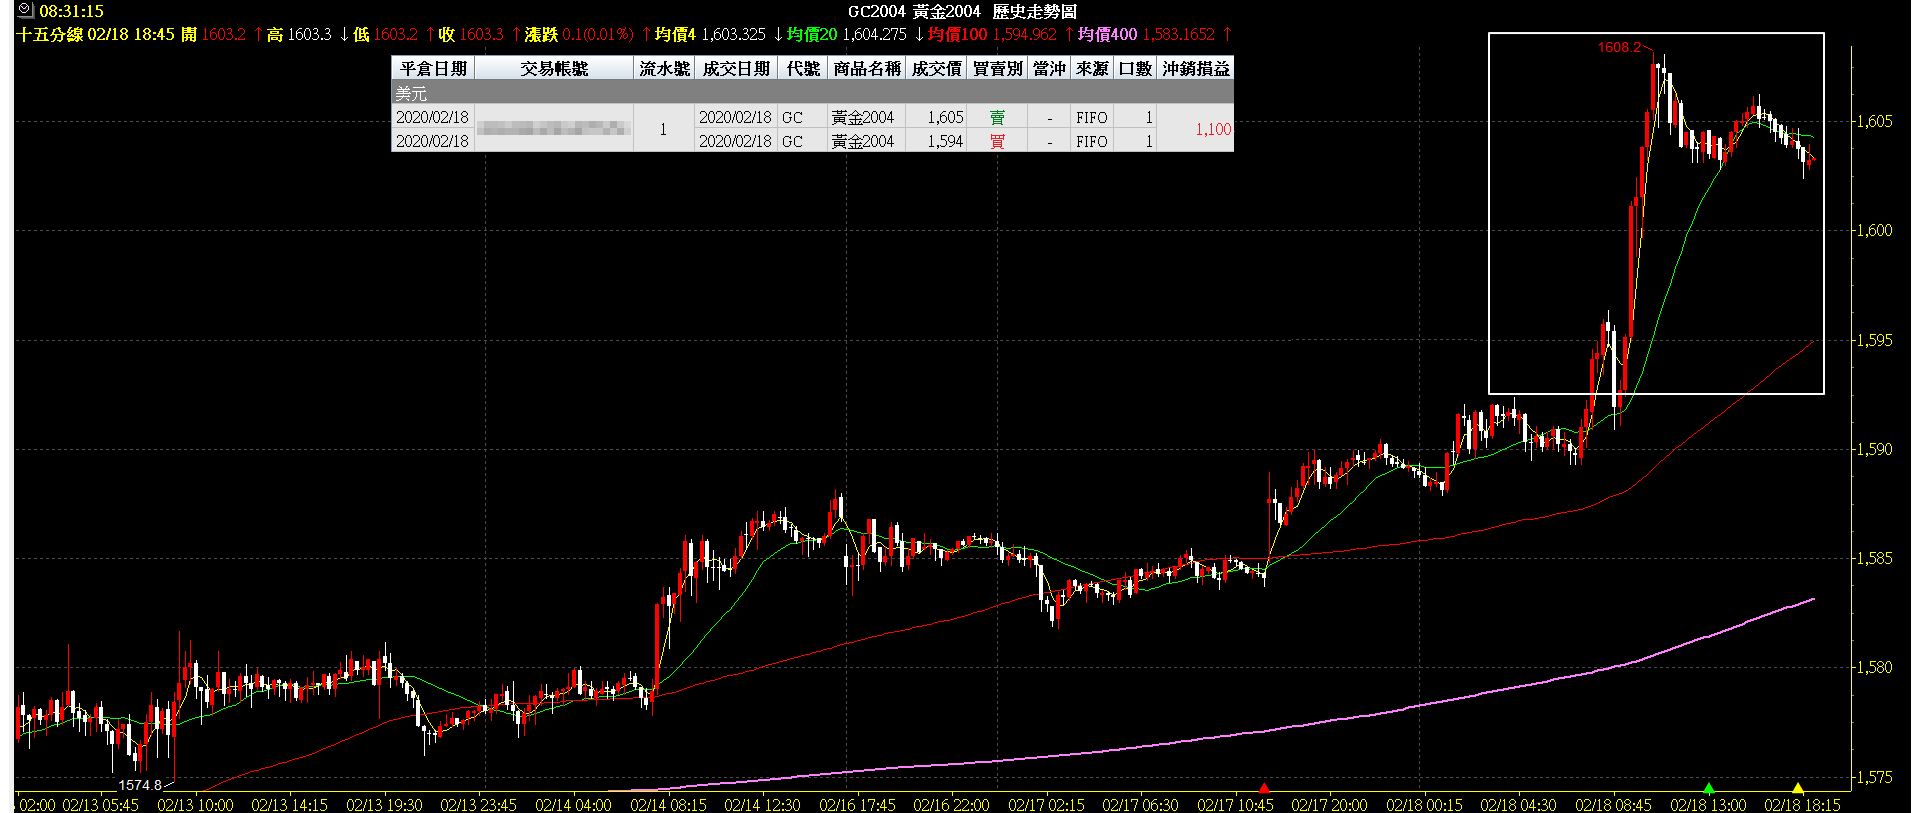
Task: Click the 平倉日期 column header
Action: pos(433,68)
